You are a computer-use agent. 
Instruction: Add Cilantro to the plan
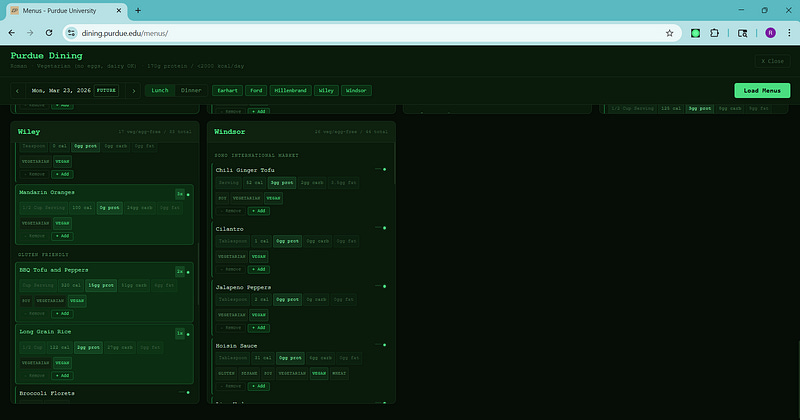coord(259,269)
